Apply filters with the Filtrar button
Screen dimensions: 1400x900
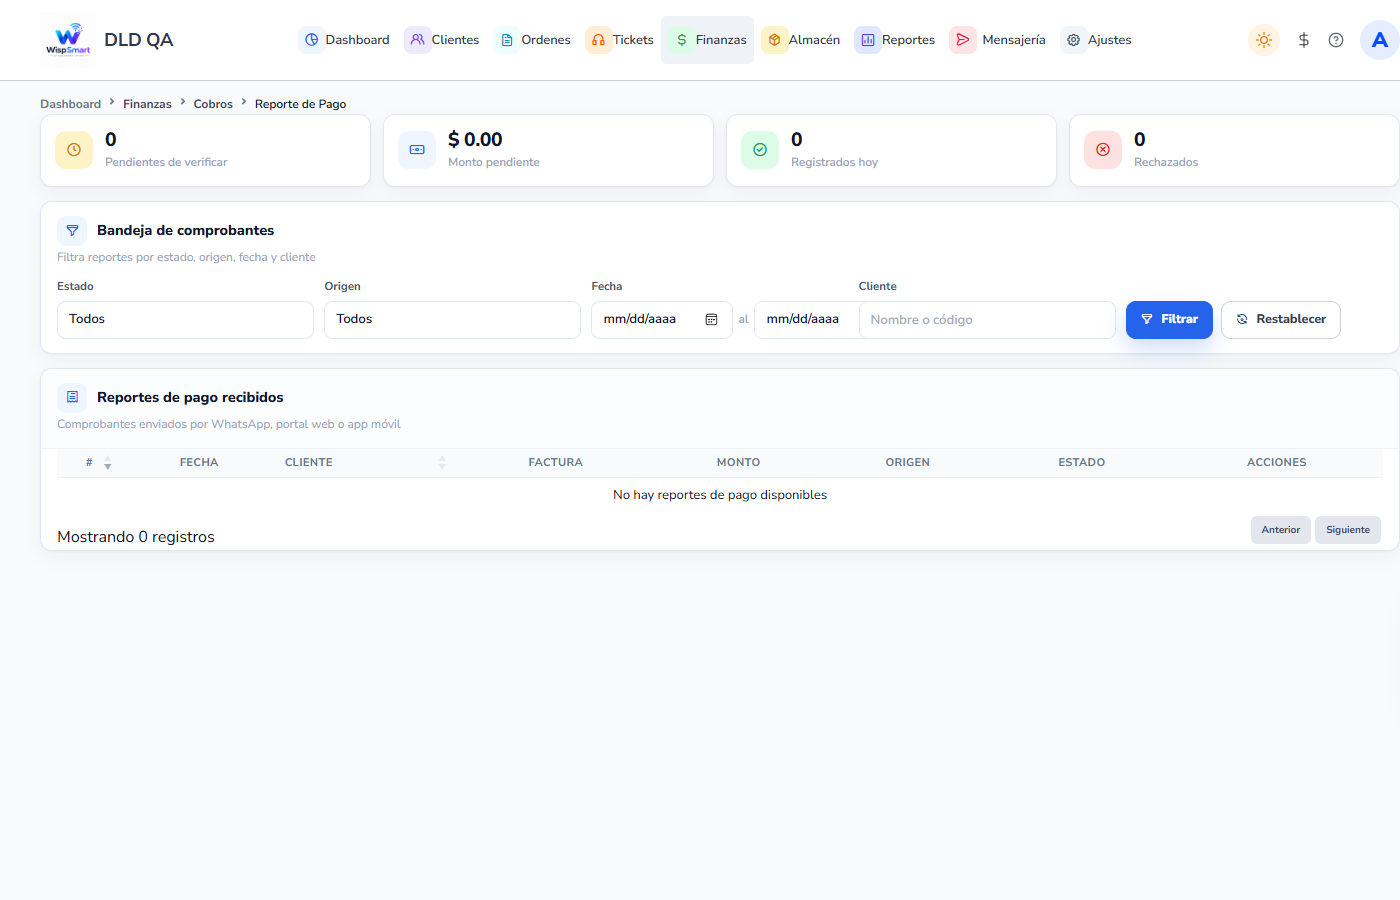click(1169, 320)
